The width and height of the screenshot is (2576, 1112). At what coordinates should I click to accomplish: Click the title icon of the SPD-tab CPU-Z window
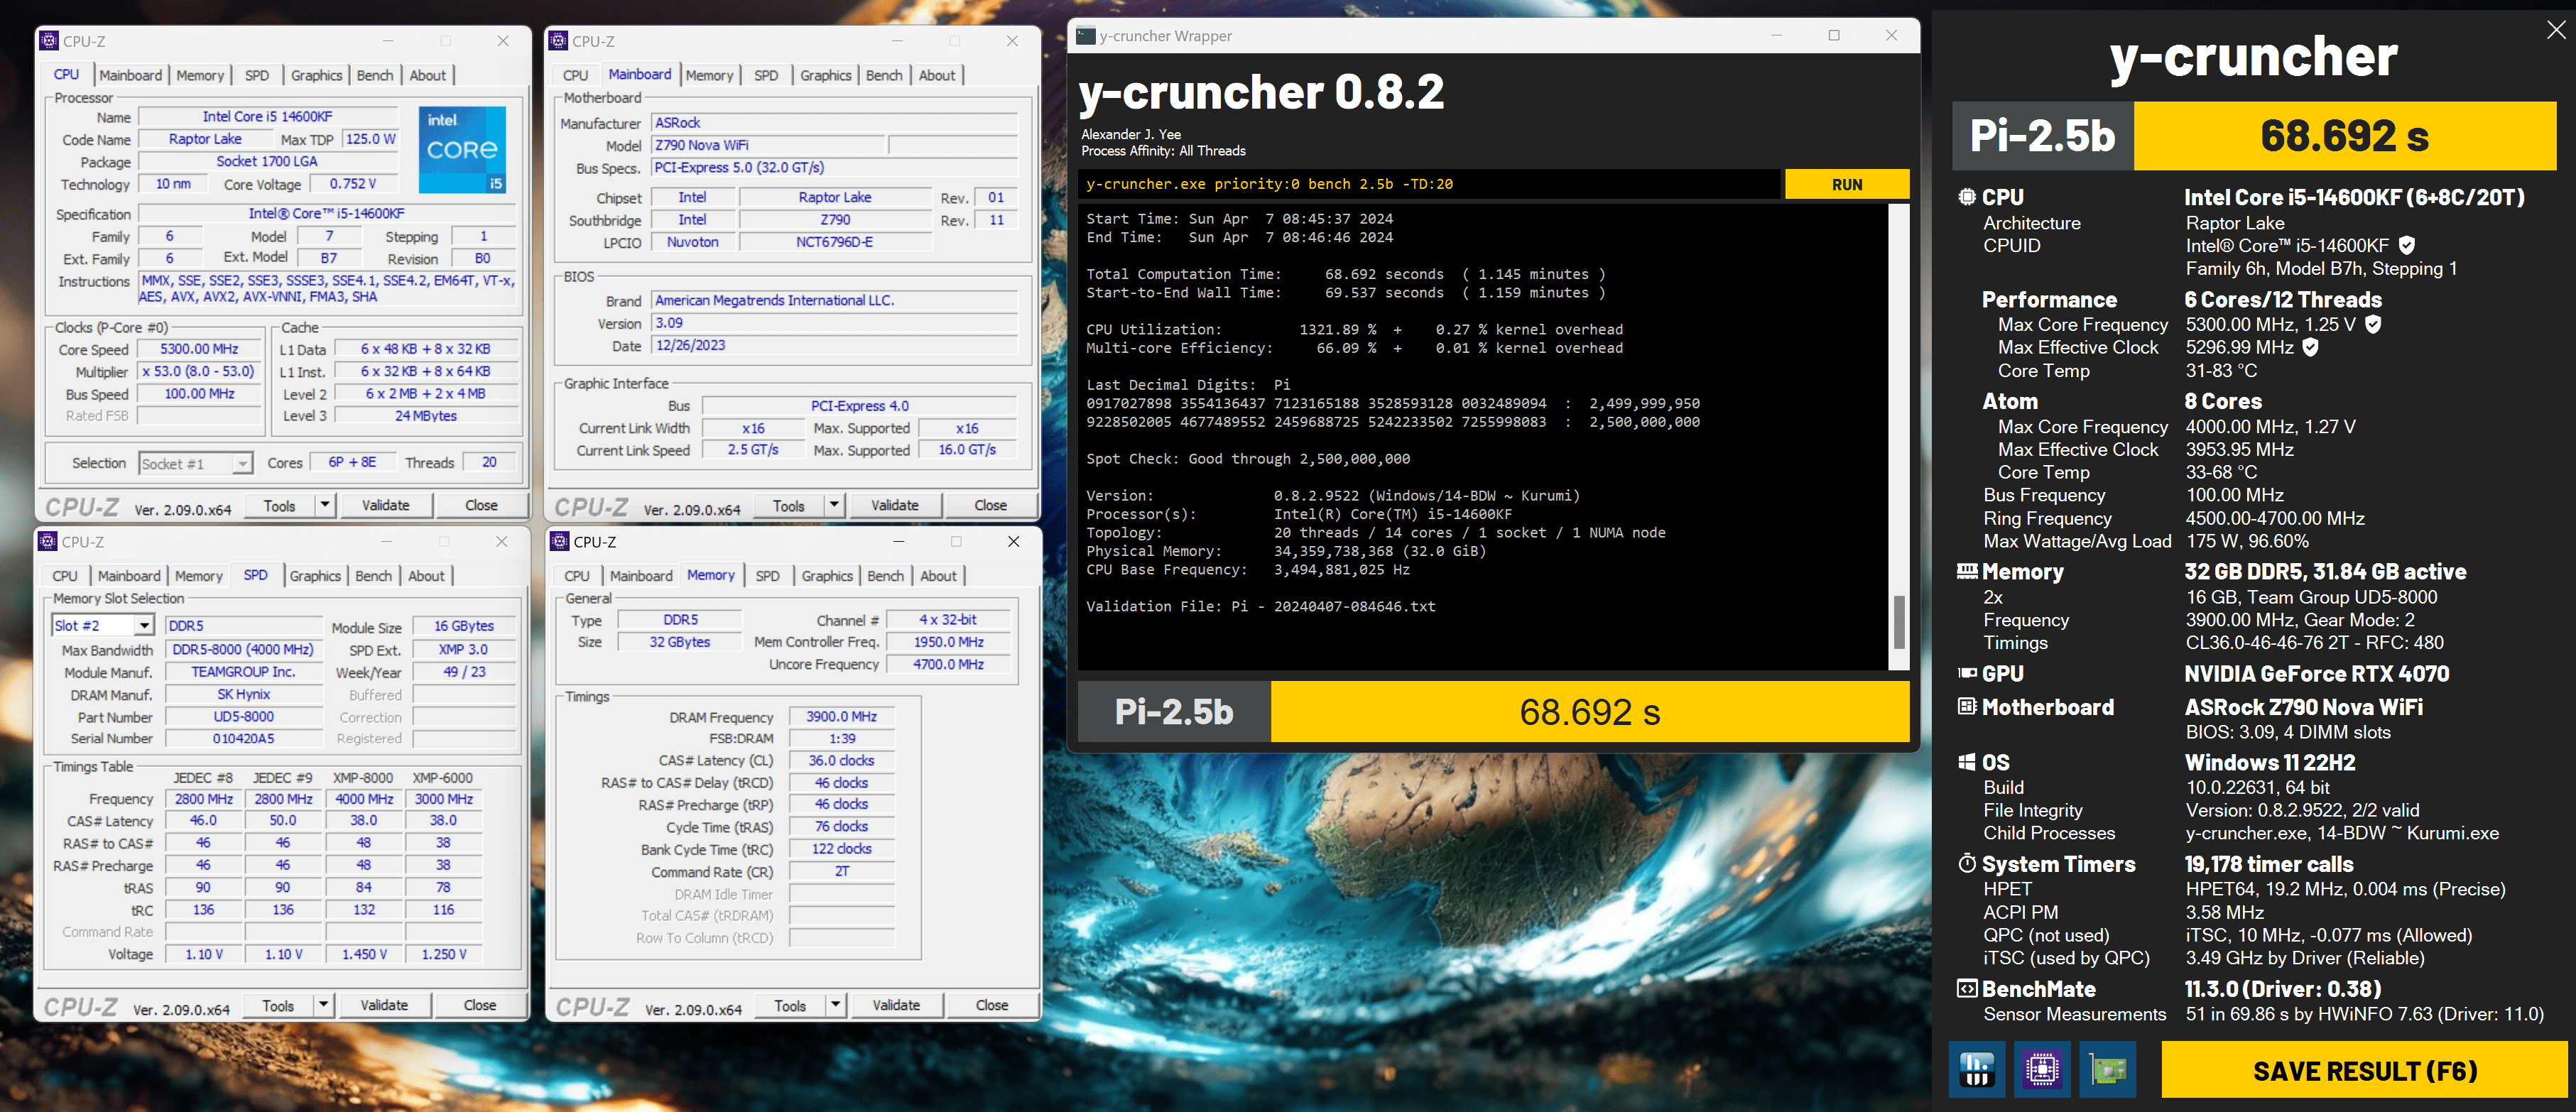pyautogui.click(x=48, y=541)
